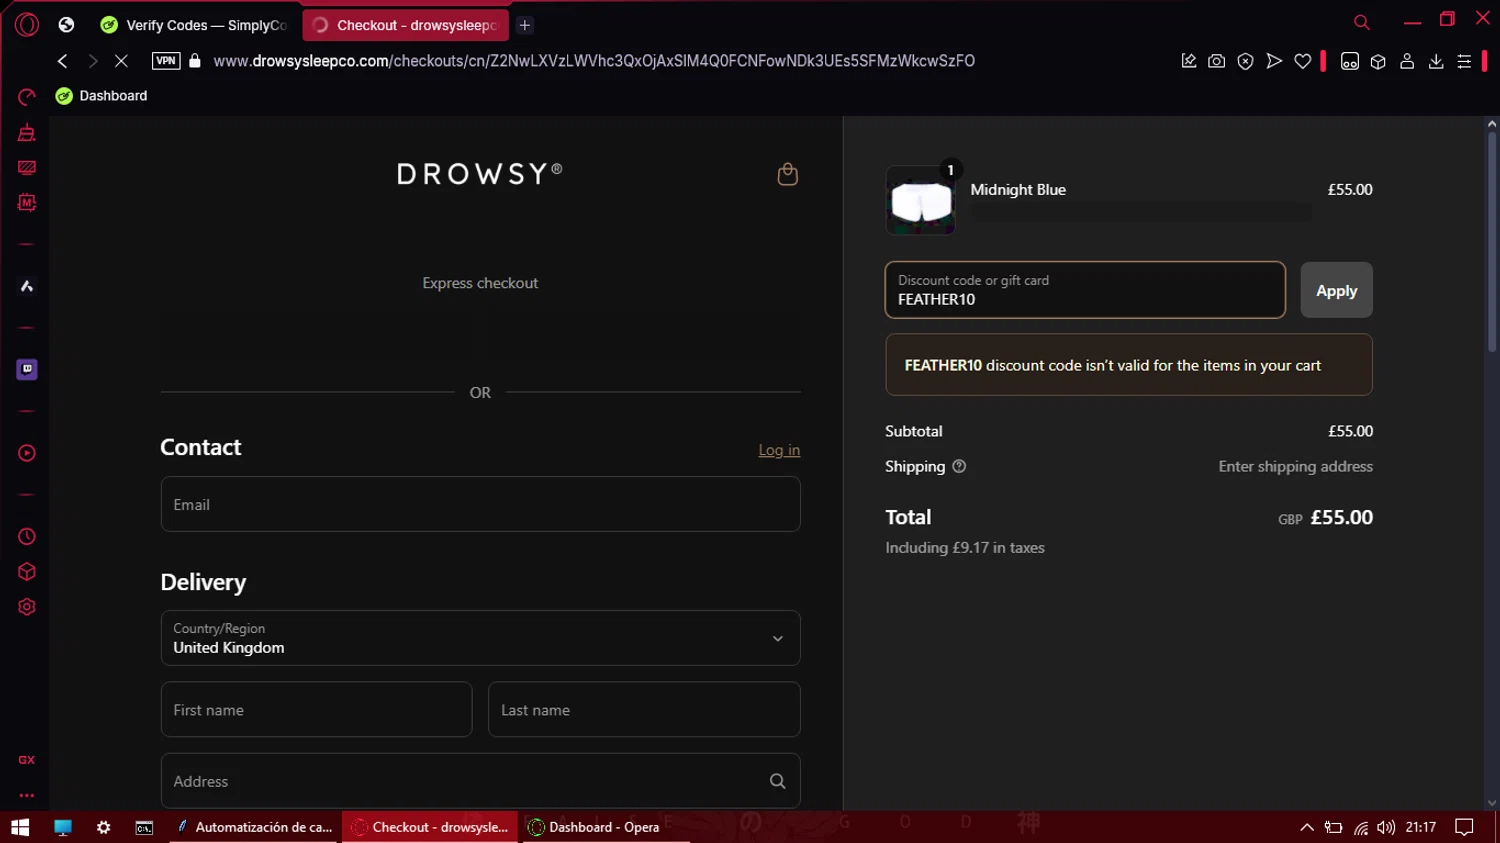Focus the First name field
Image resolution: width=1500 pixels, height=843 pixels.
pos(316,709)
